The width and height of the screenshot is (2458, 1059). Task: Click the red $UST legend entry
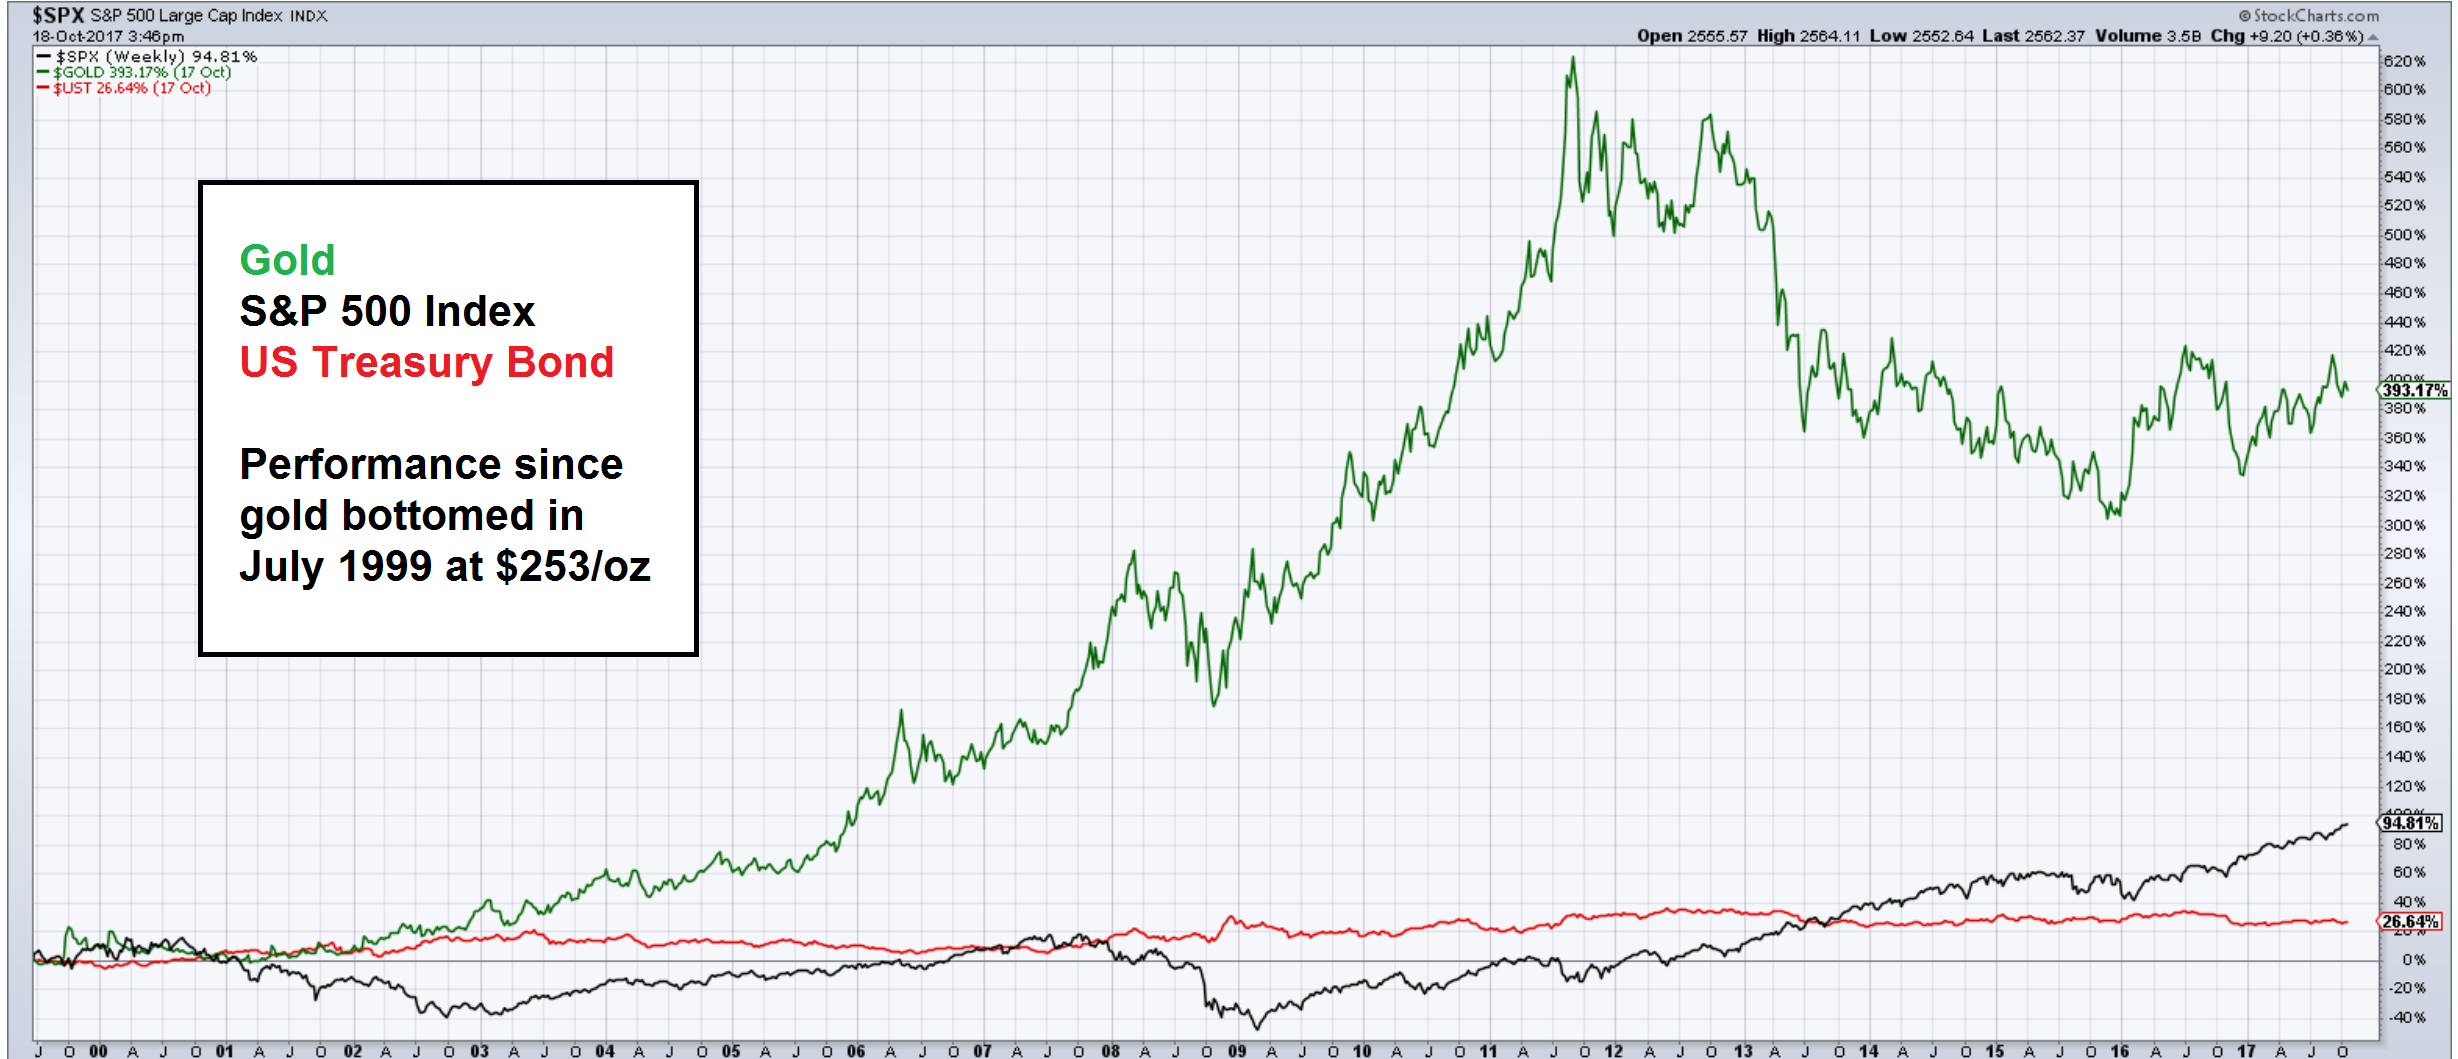(131, 88)
